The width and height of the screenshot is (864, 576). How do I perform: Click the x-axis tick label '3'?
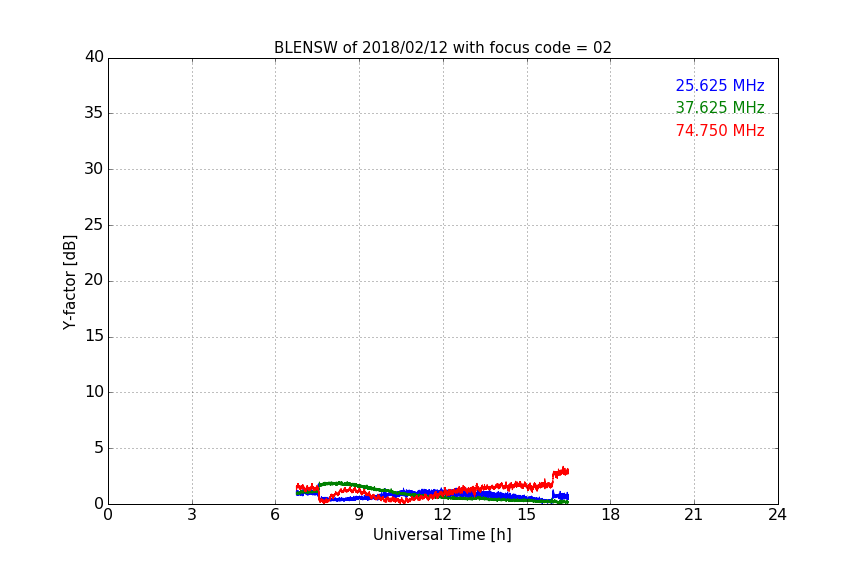point(192,515)
